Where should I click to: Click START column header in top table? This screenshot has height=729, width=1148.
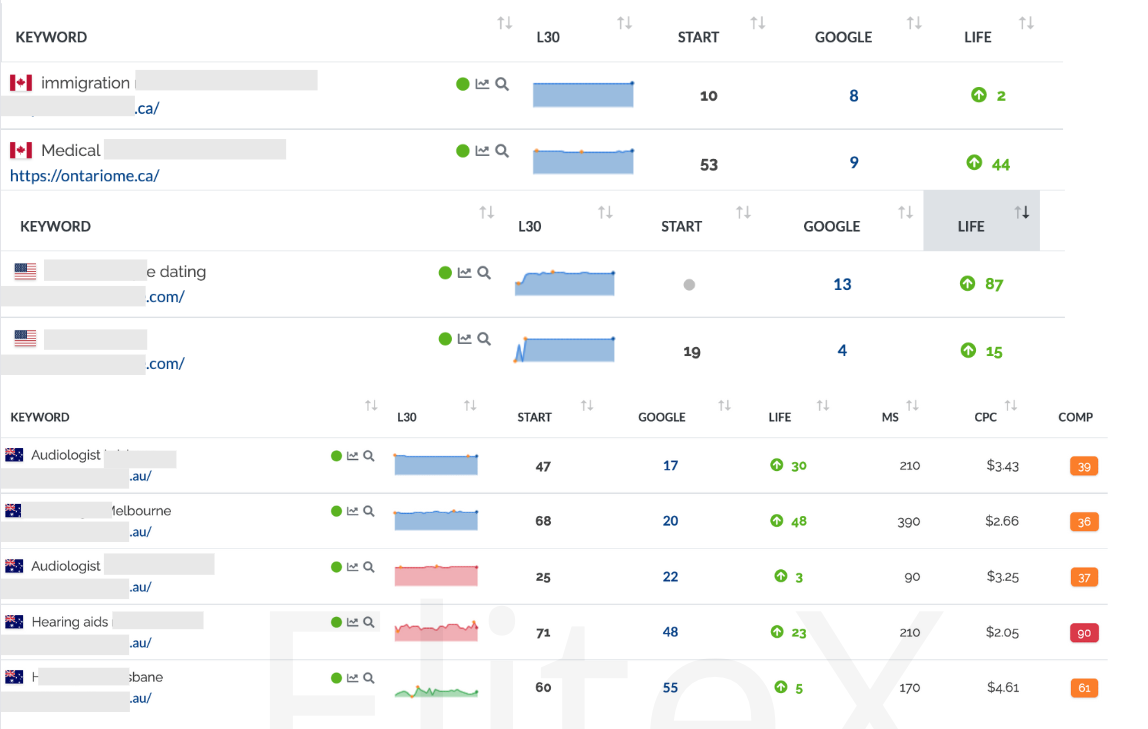pos(698,37)
